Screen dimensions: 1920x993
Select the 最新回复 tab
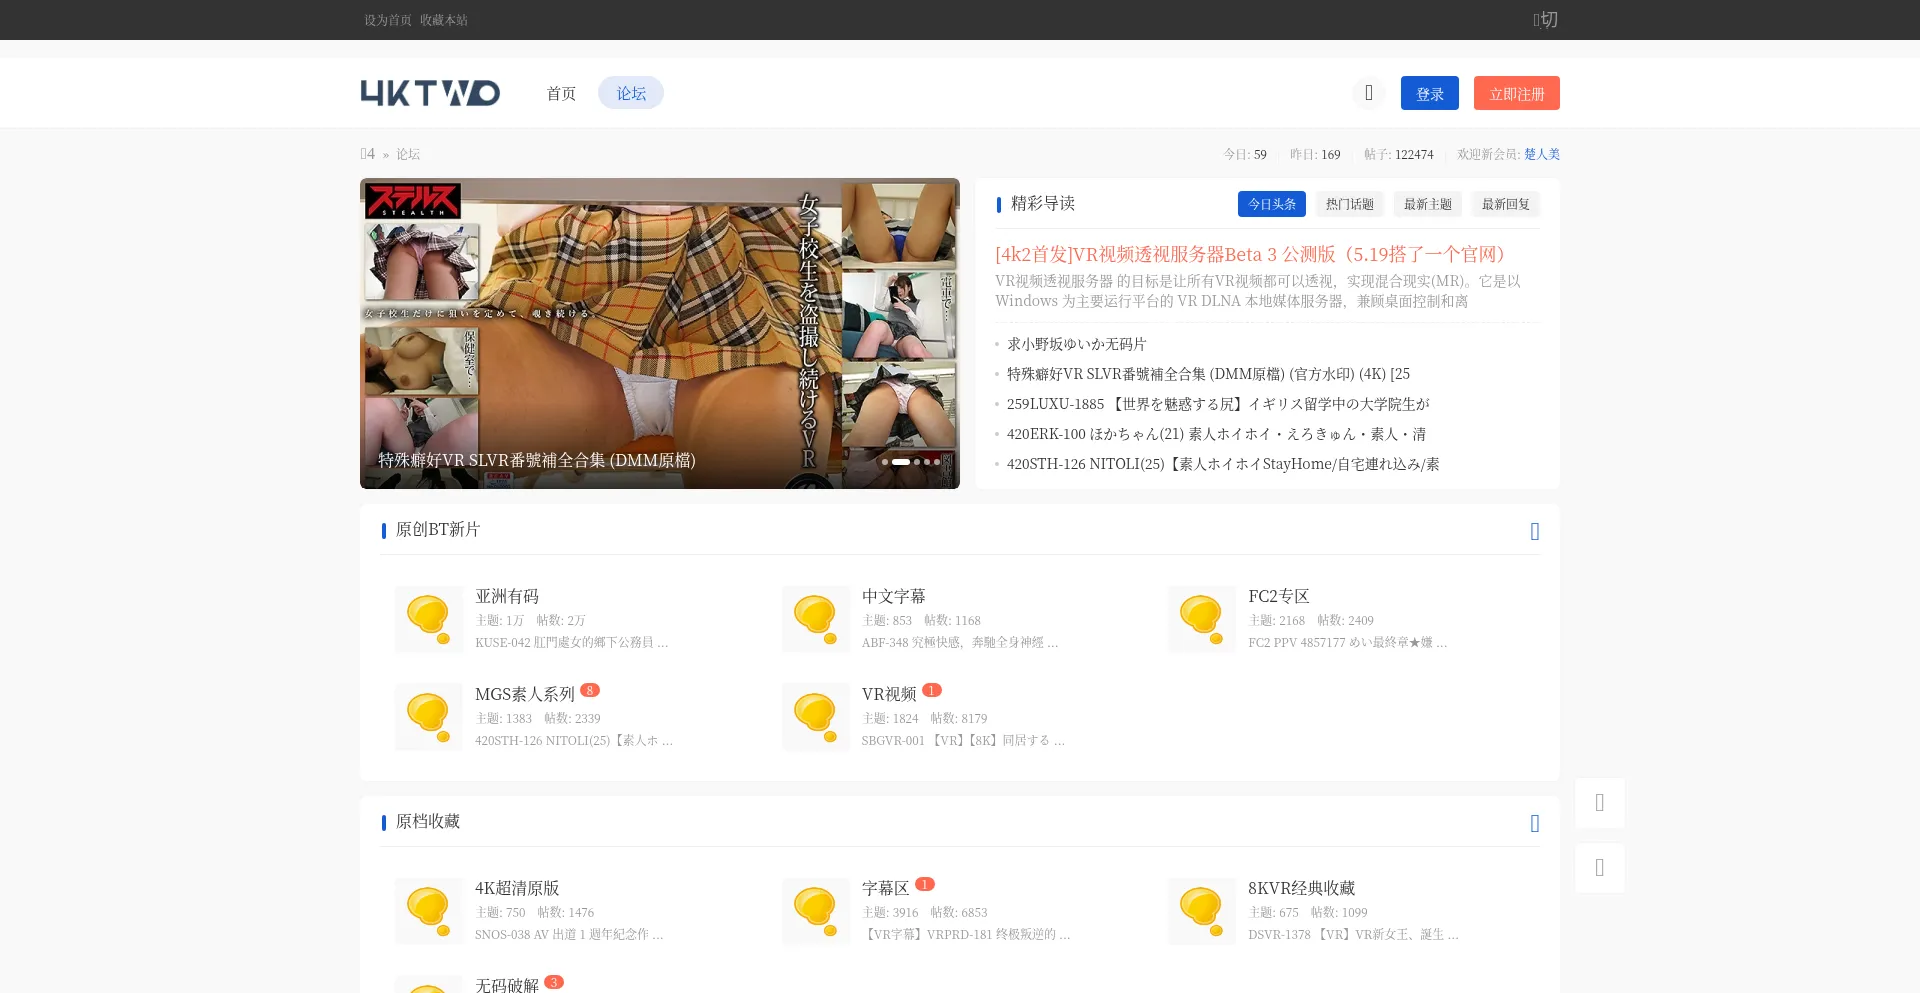tap(1506, 204)
